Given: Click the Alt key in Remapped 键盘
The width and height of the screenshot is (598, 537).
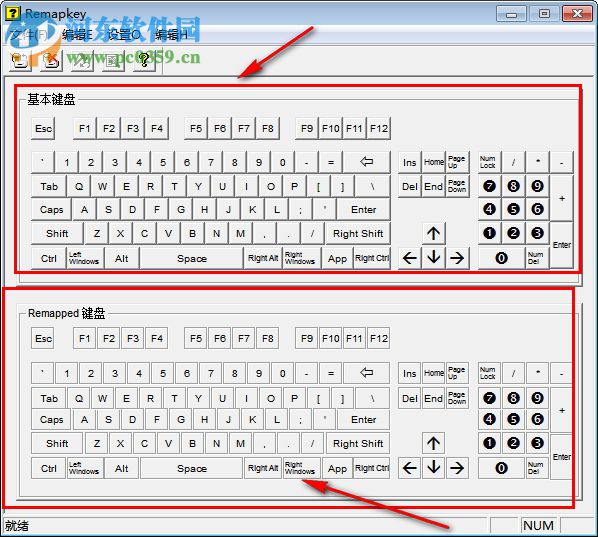Looking at the screenshot, I should pyautogui.click(x=122, y=468).
